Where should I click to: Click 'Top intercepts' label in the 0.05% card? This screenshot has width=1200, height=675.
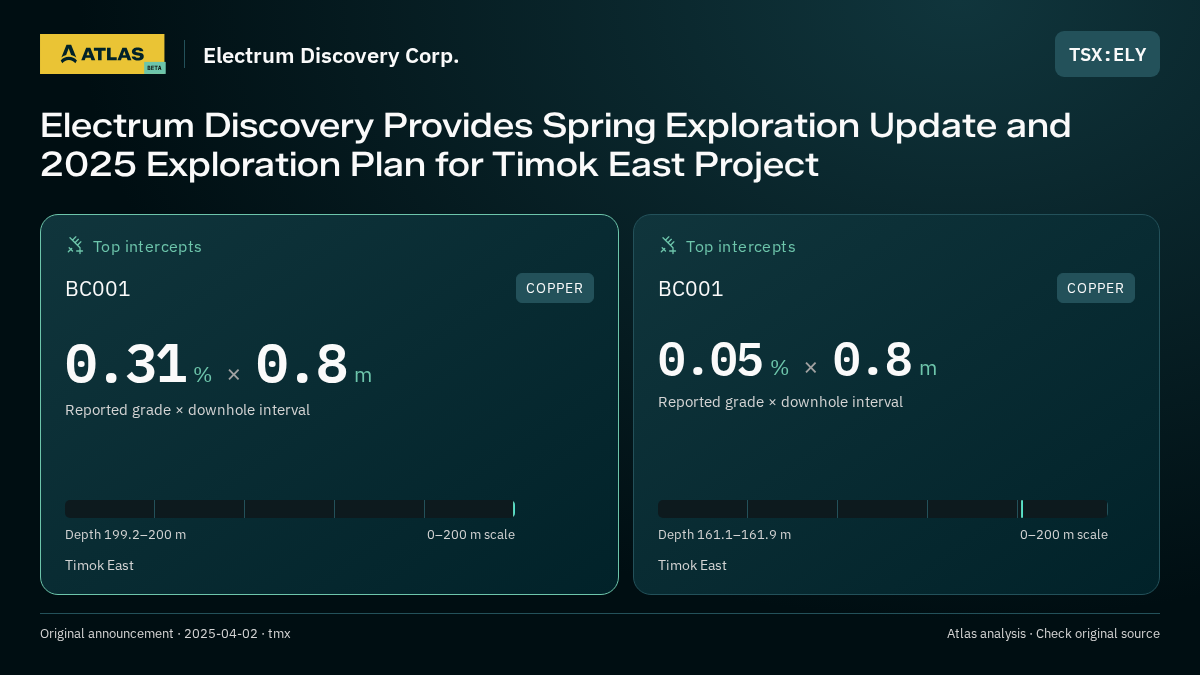pos(740,246)
